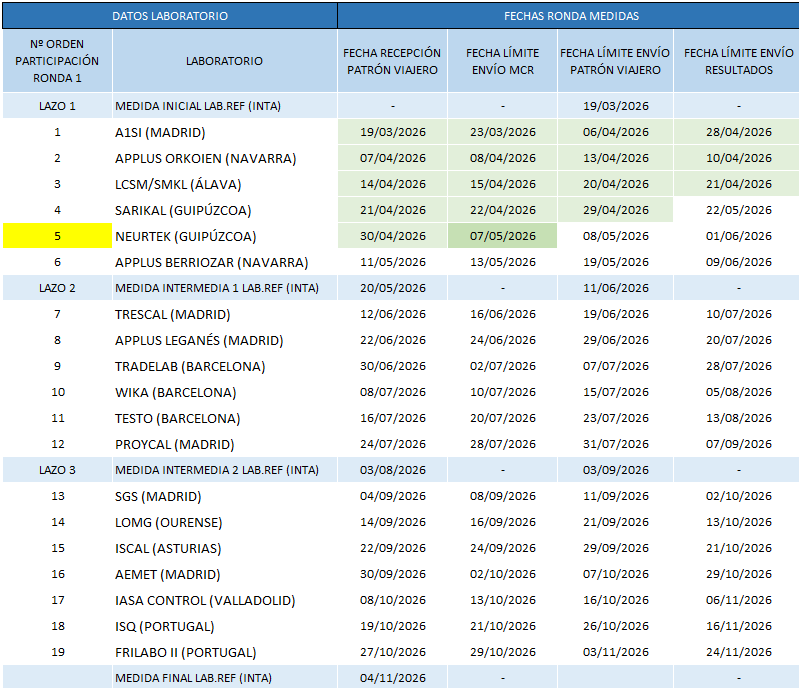Image resolution: width=799 pixels, height=688 pixels.
Task: Click order number 12 in first column
Action: pos(58,444)
